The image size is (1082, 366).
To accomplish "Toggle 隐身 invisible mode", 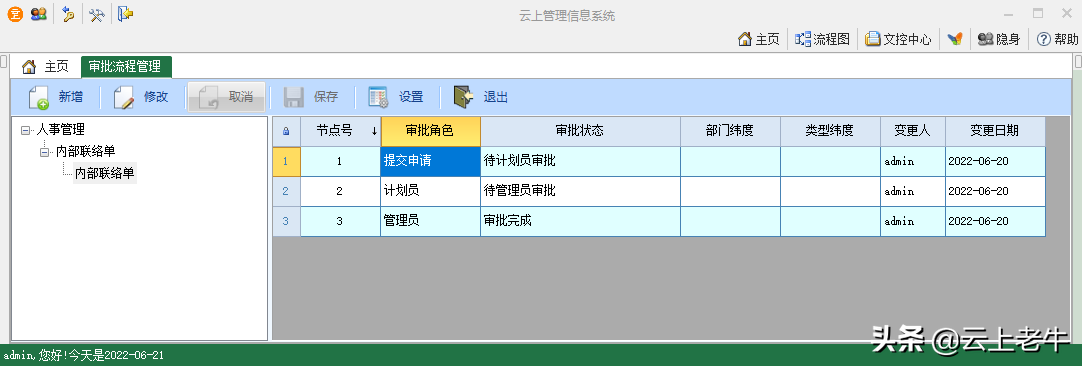I will click(x=999, y=39).
